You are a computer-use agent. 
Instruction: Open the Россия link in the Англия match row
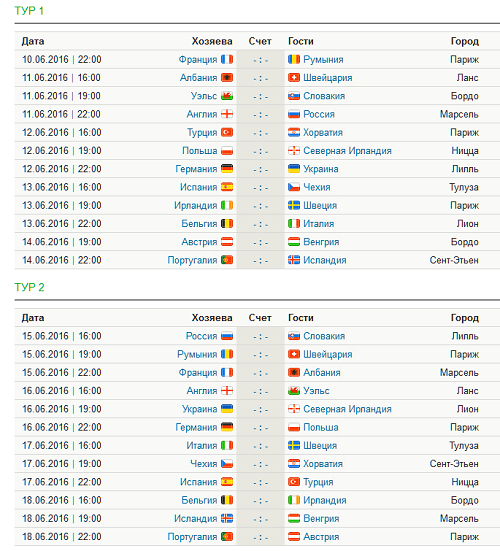[319, 114]
